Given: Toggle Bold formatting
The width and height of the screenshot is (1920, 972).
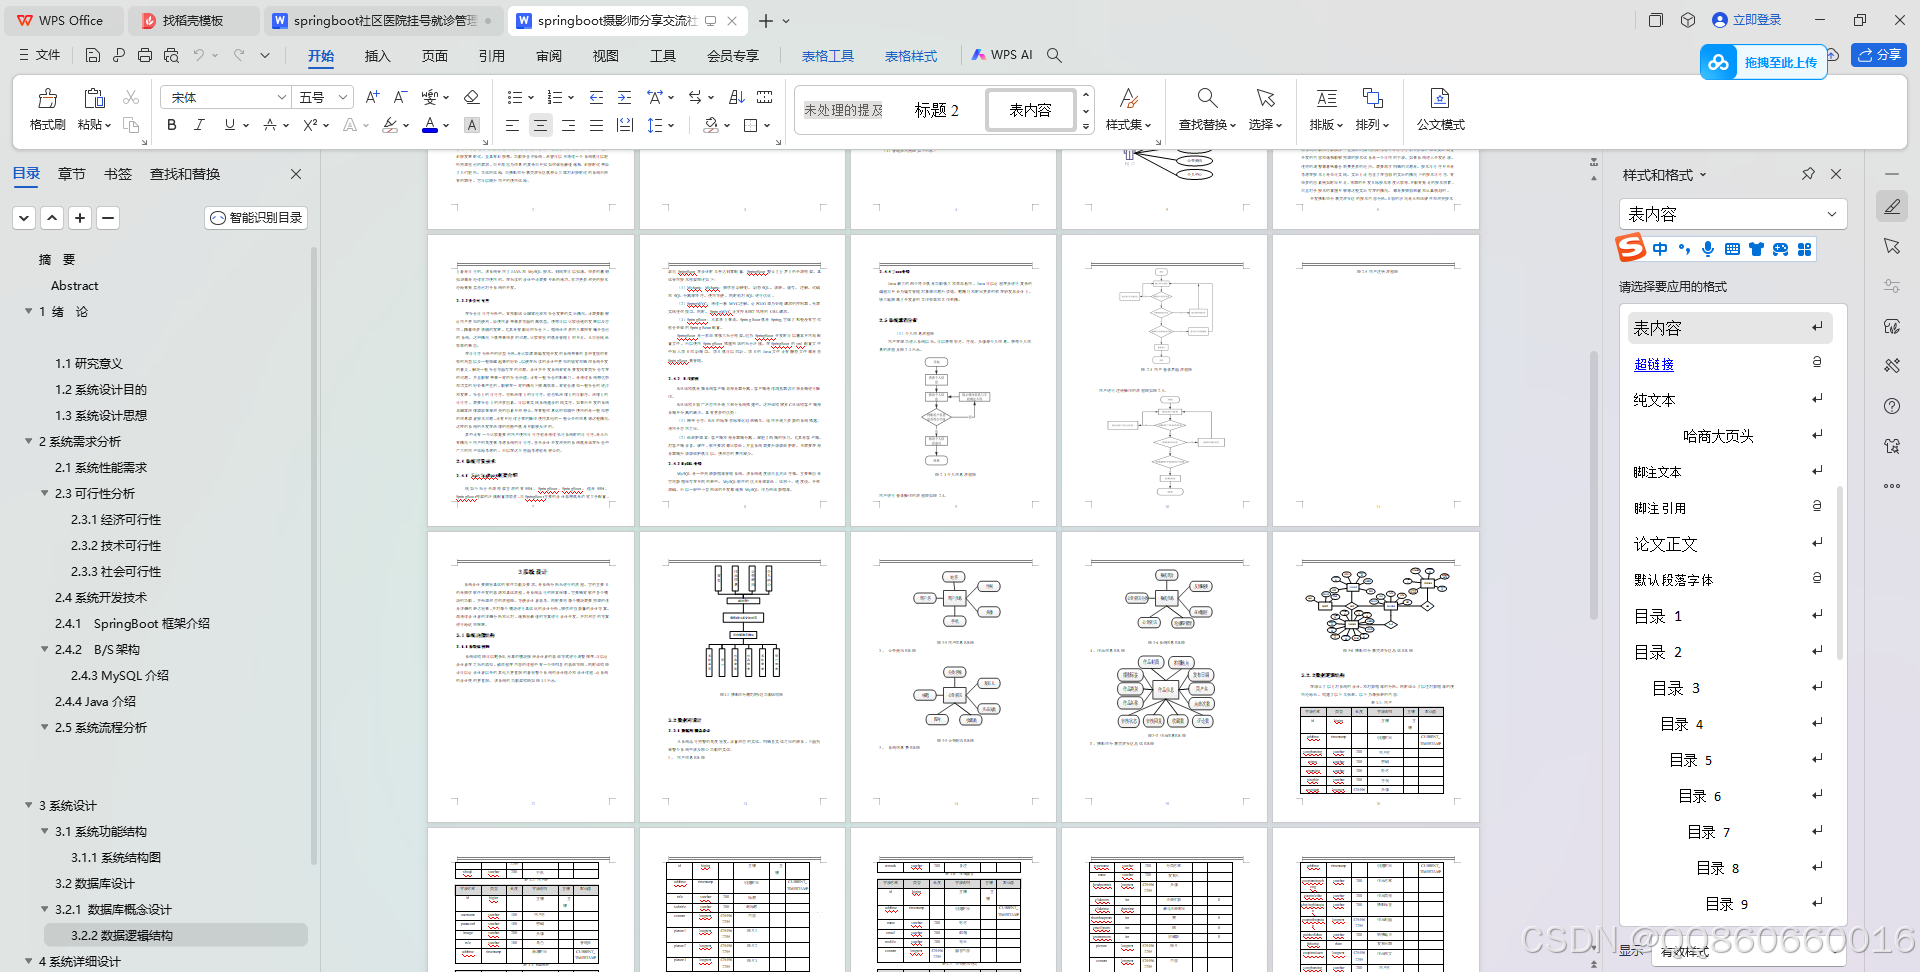Looking at the screenshot, I should tap(172, 125).
